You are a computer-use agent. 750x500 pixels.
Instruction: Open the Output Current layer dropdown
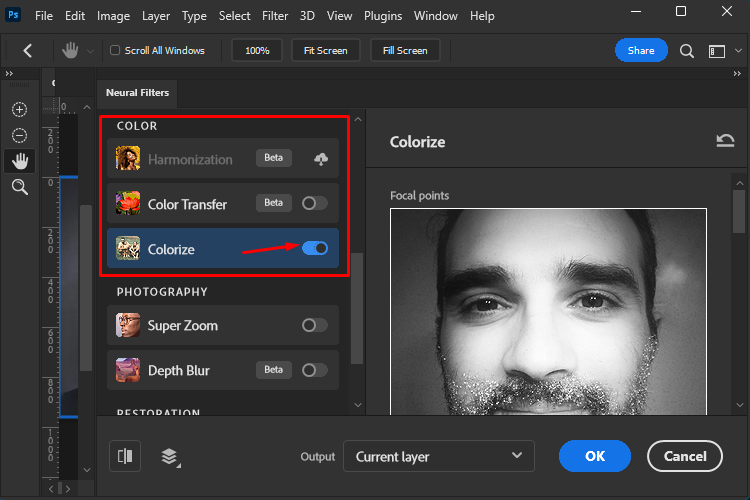tap(439, 456)
